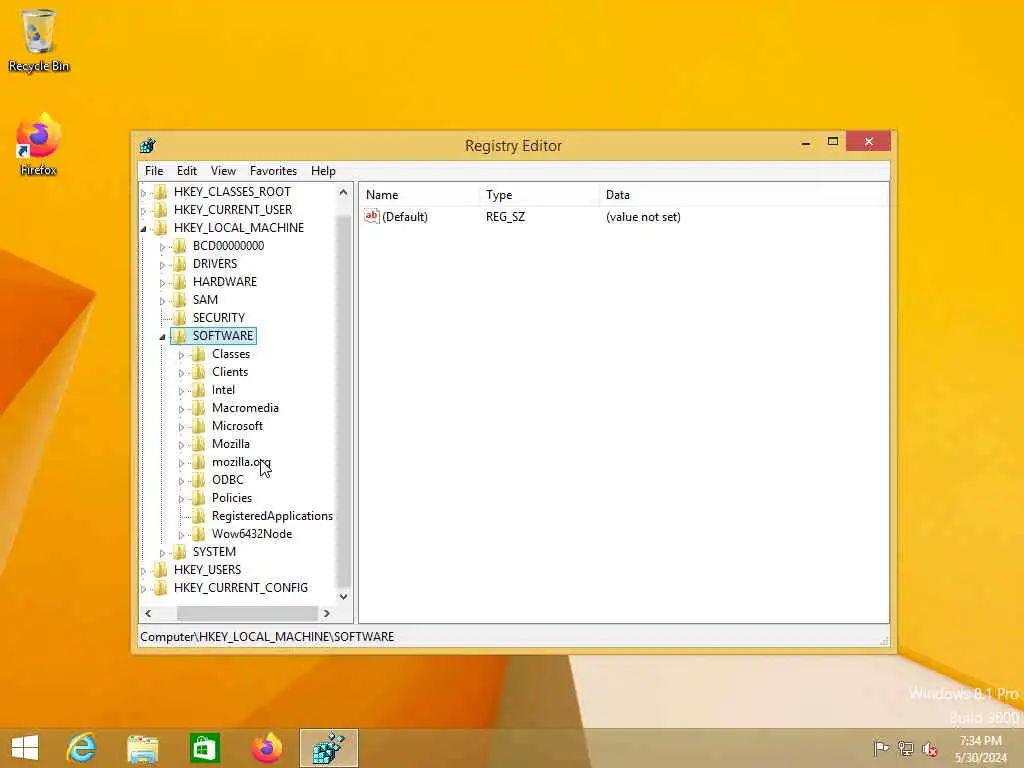The height and width of the screenshot is (768, 1024).
Task: Expand the Classes key arrow
Action: coord(182,355)
